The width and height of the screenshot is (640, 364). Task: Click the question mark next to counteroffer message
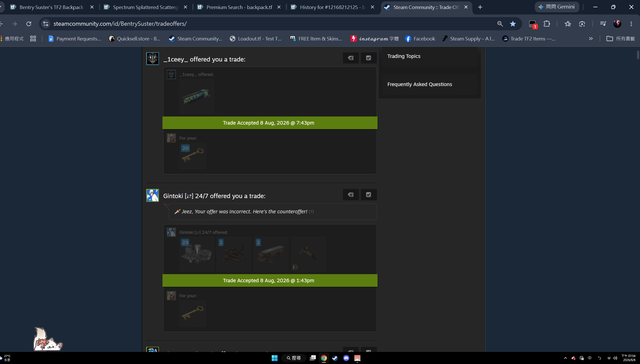[x=311, y=212]
